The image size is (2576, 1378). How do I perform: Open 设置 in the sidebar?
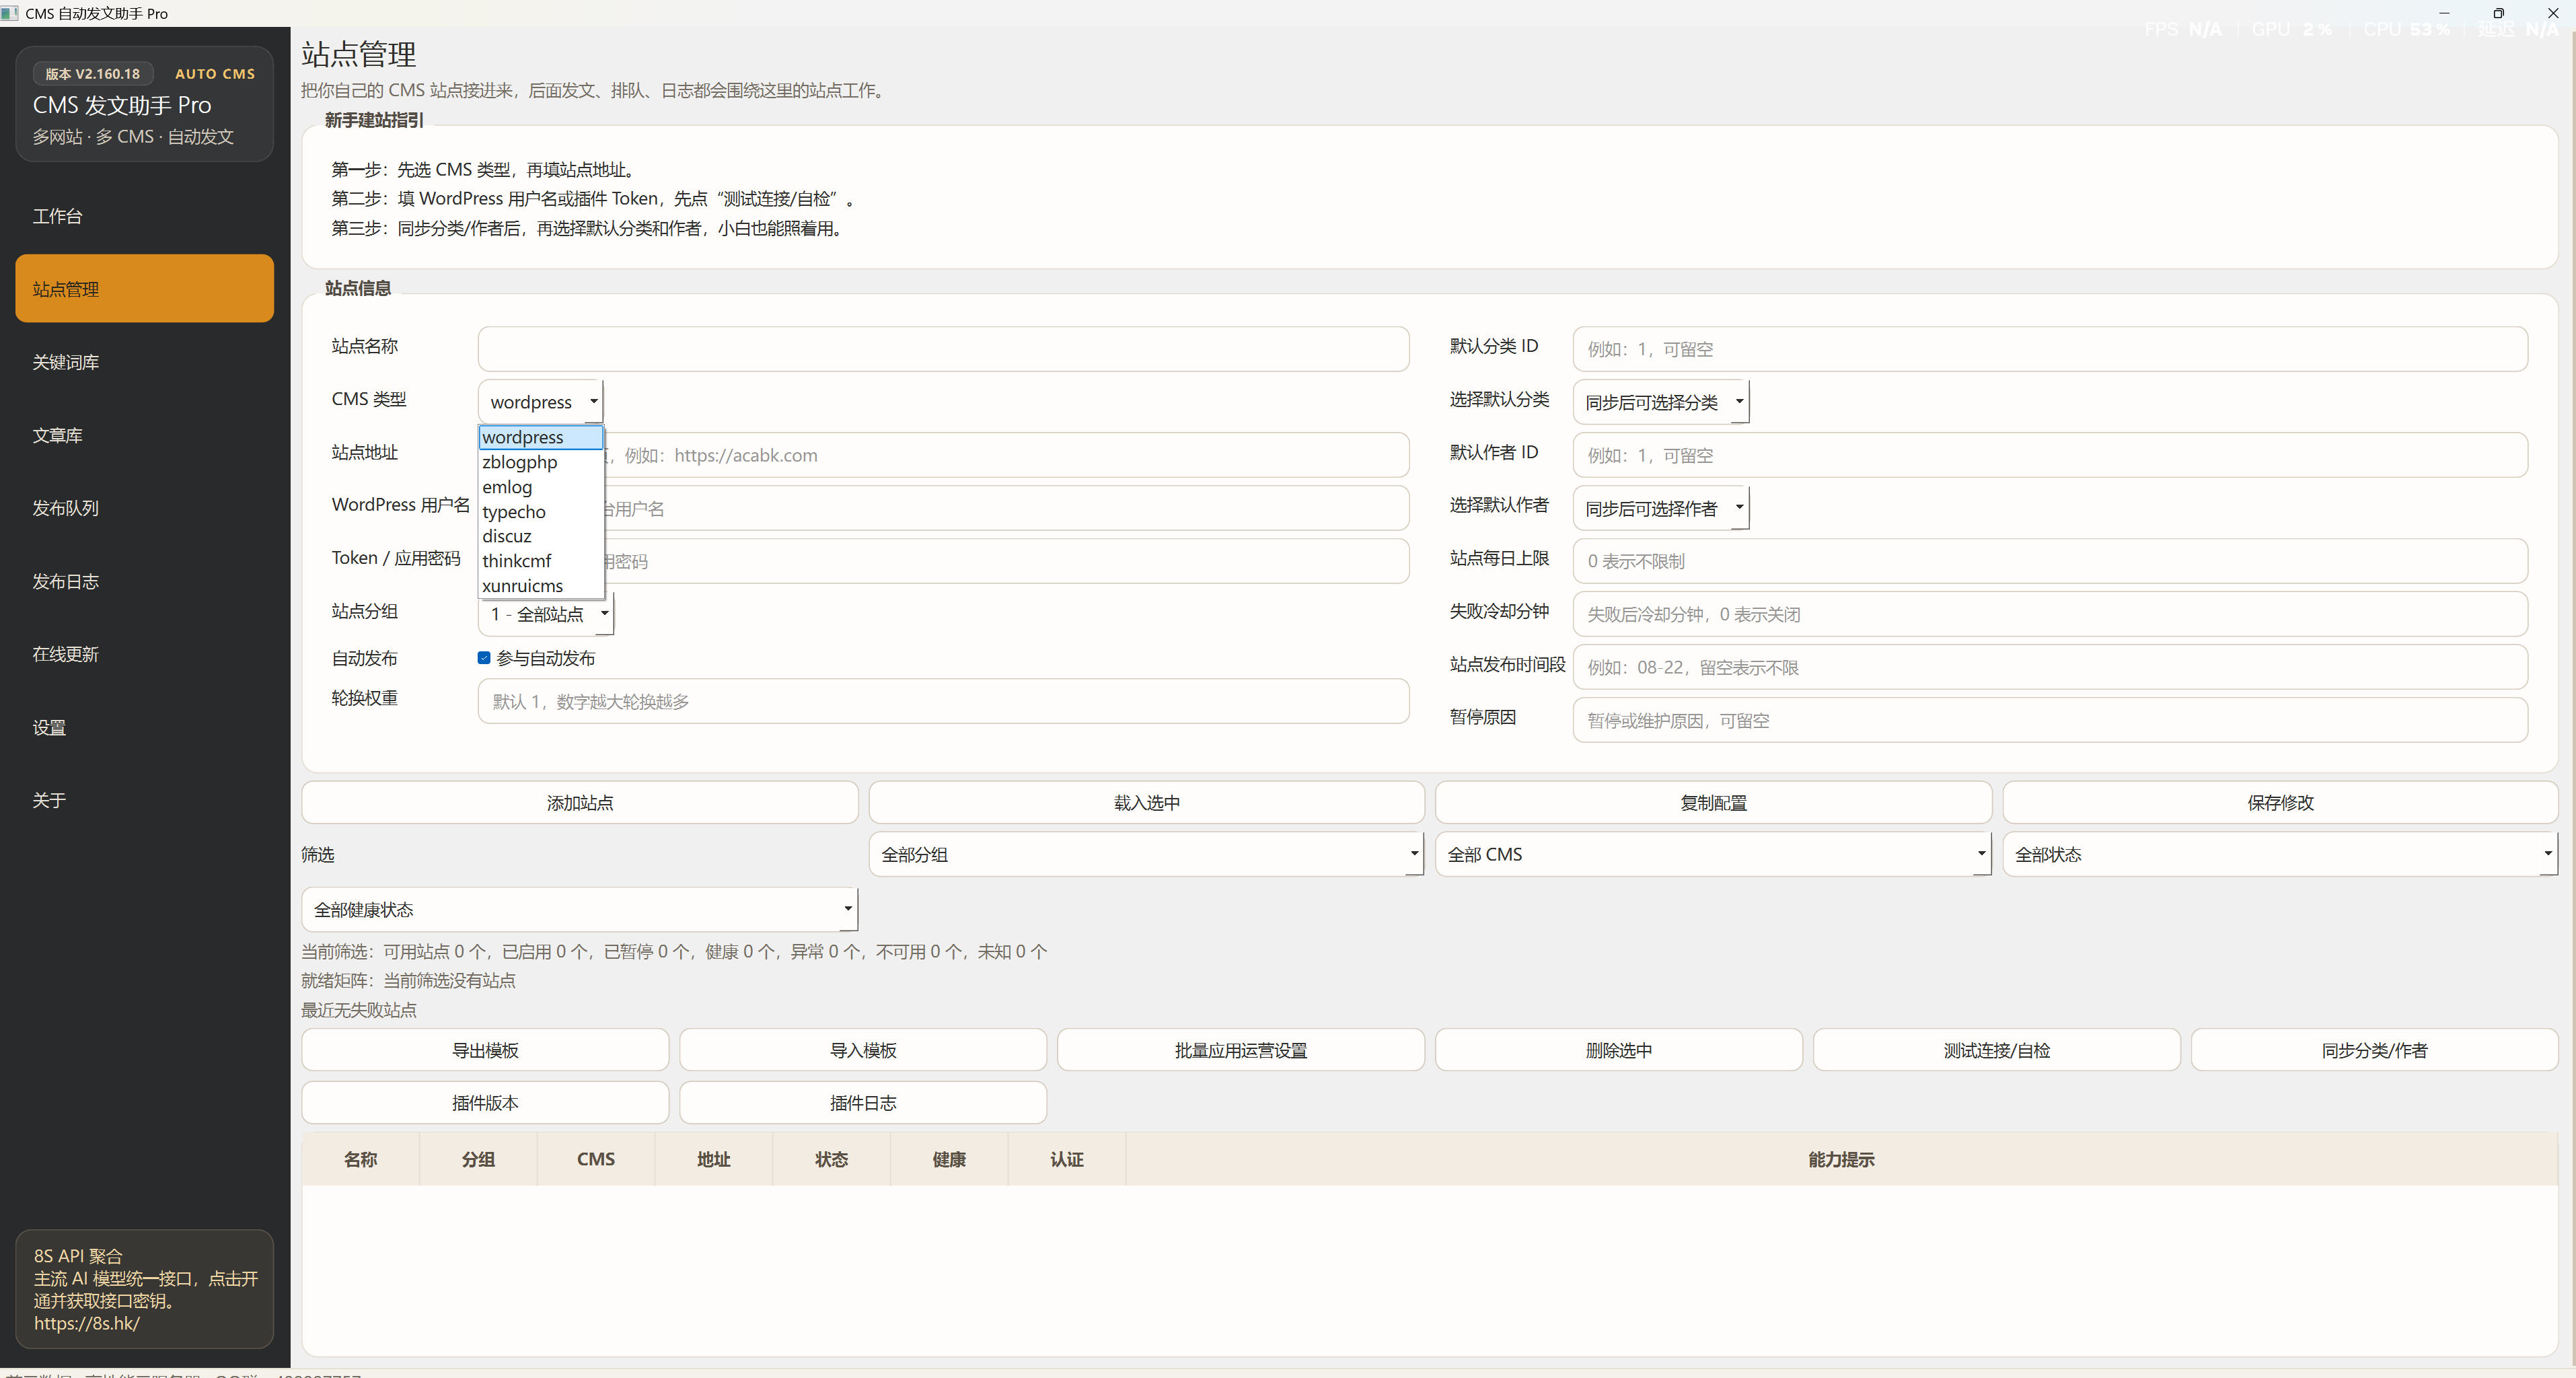point(144,727)
